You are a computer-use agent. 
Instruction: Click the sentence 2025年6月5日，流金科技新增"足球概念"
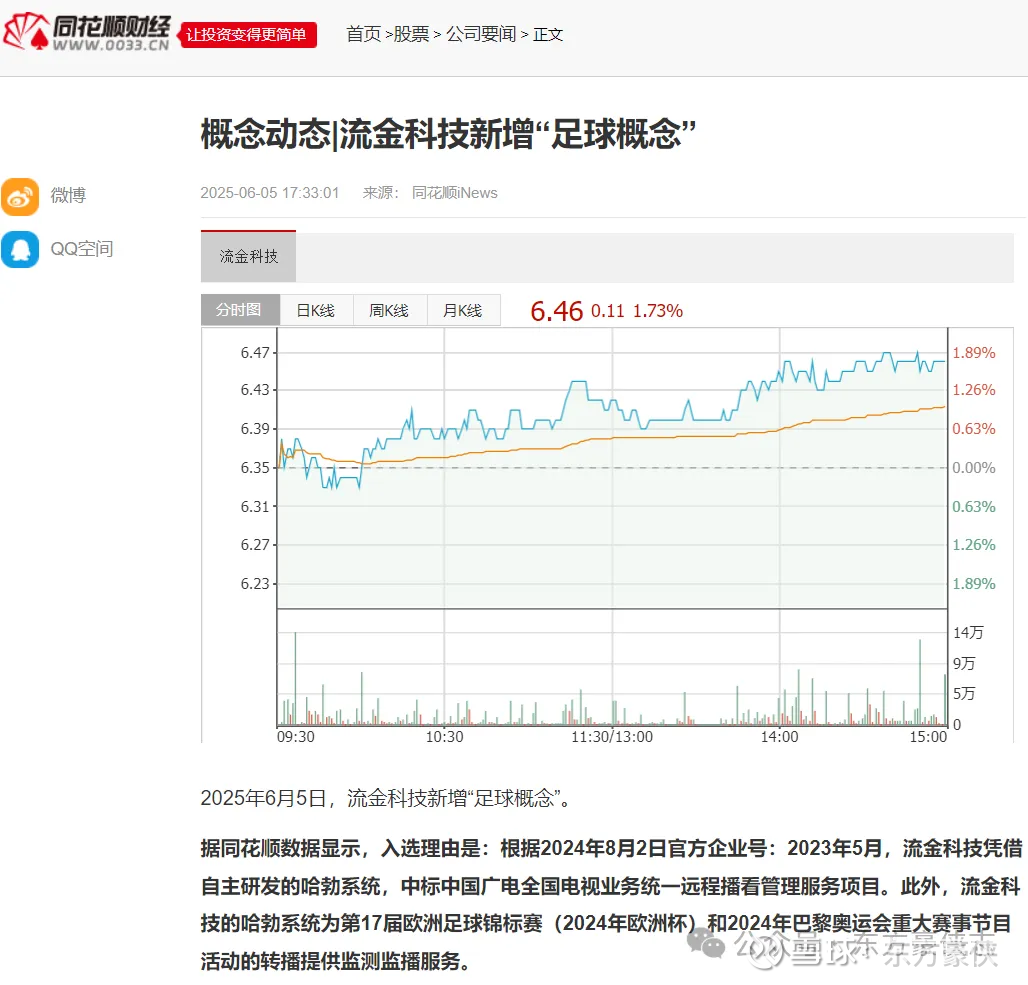pos(387,798)
